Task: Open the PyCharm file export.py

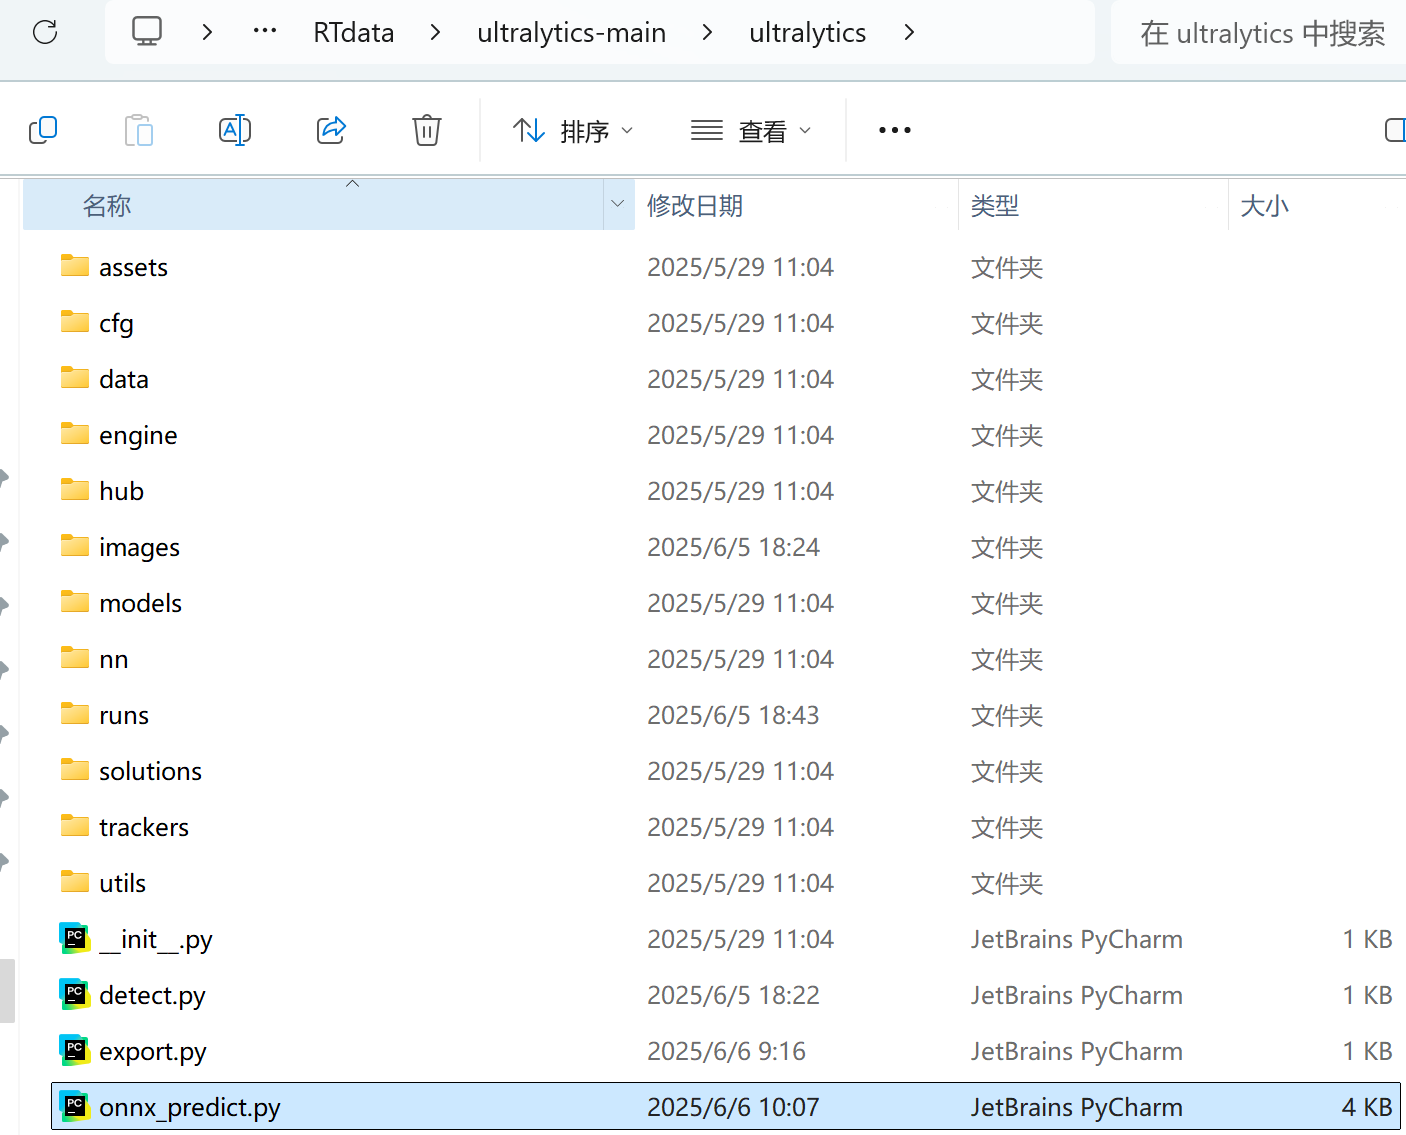Action: [x=152, y=1051]
